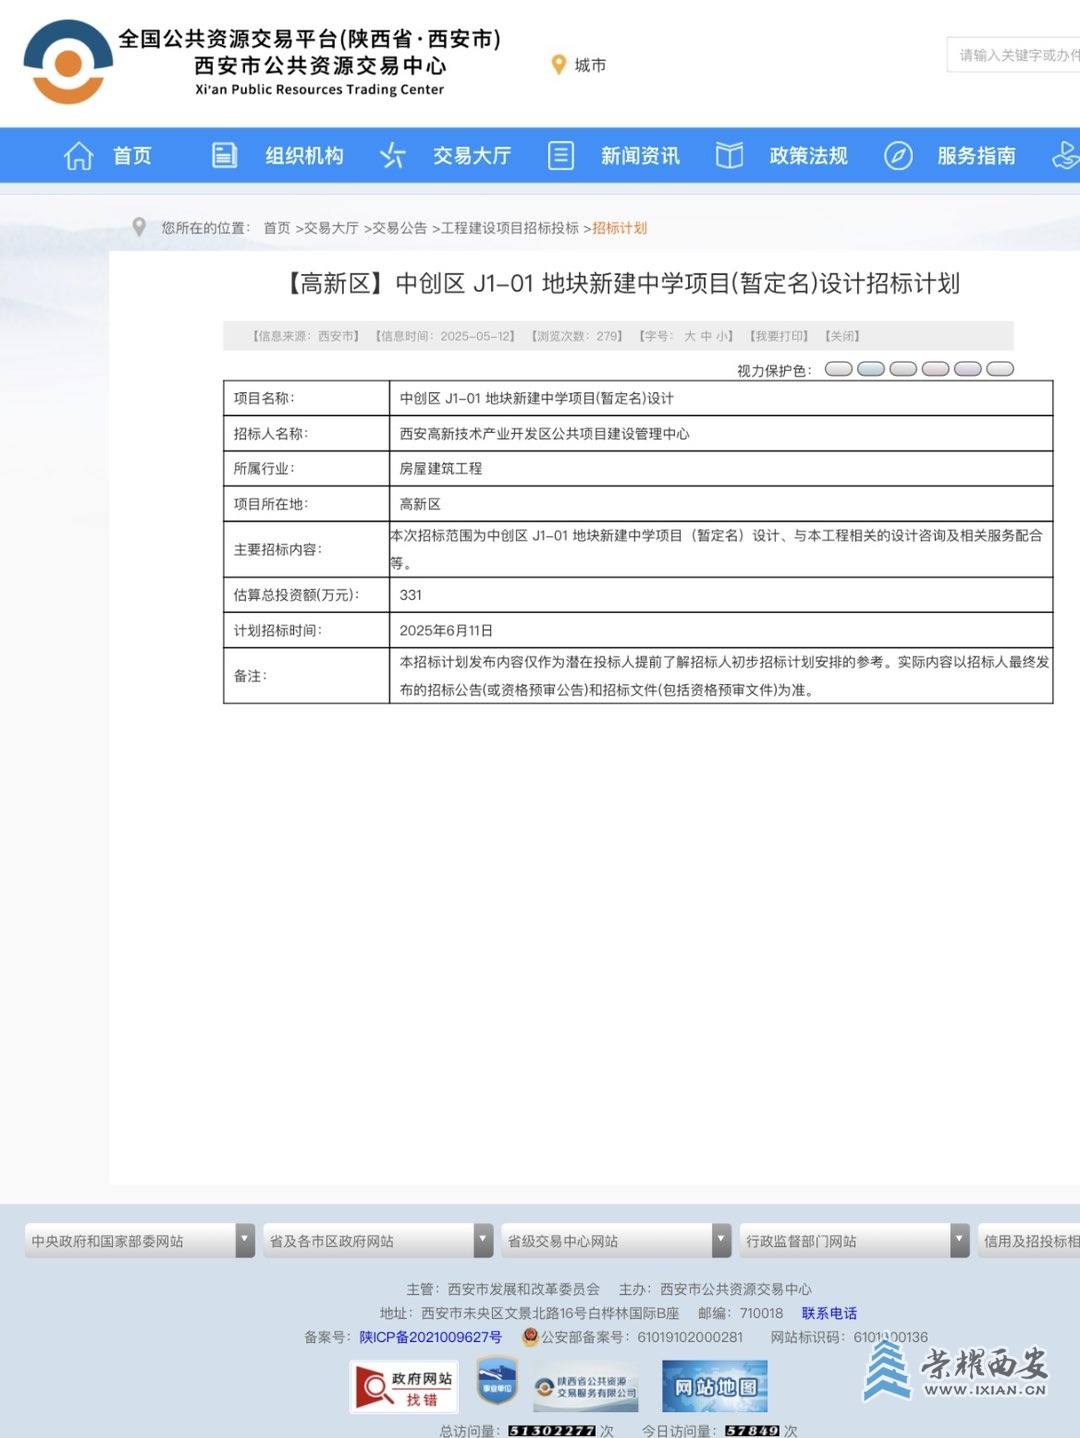Click the police emblem beside 公安部备案号
Image resolution: width=1080 pixels, height=1438 pixels.
pos(530,1337)
